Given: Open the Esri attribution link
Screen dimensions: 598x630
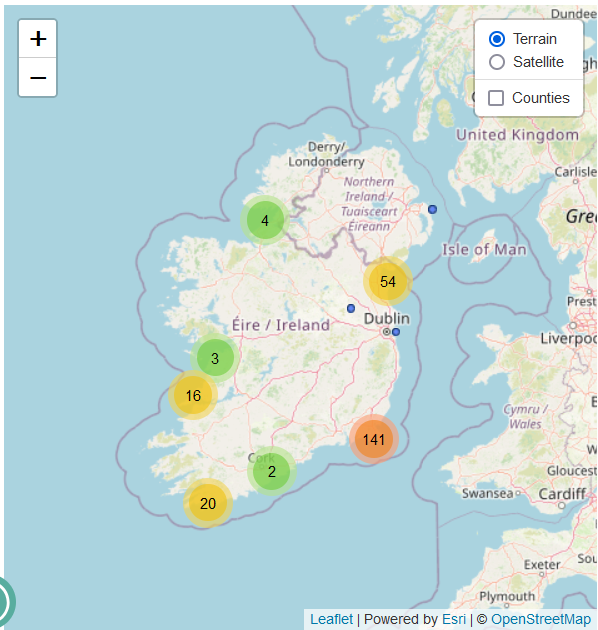Looking at the screenshot, I should [x=454, y=619].
